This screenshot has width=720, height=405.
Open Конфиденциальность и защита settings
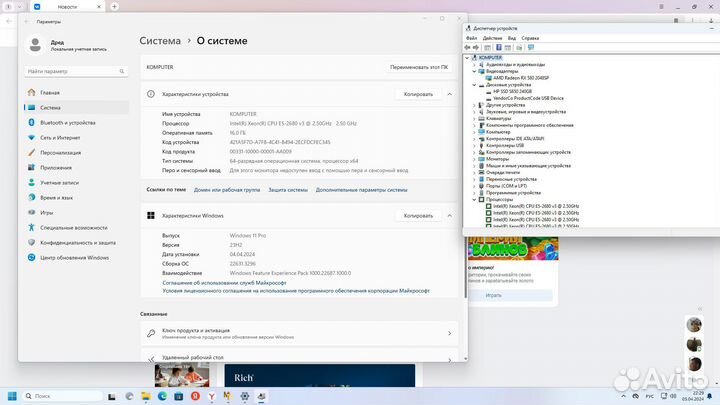point(76,242)
